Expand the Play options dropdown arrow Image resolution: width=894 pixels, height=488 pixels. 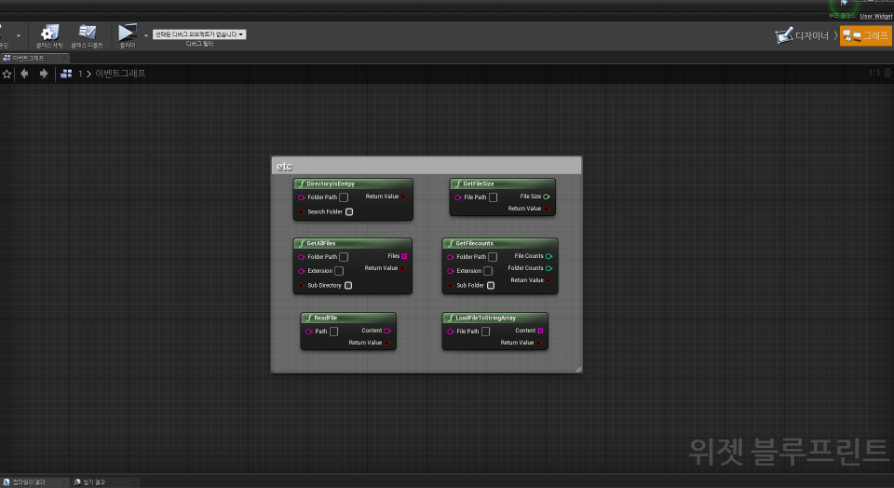tap(146, 35)
